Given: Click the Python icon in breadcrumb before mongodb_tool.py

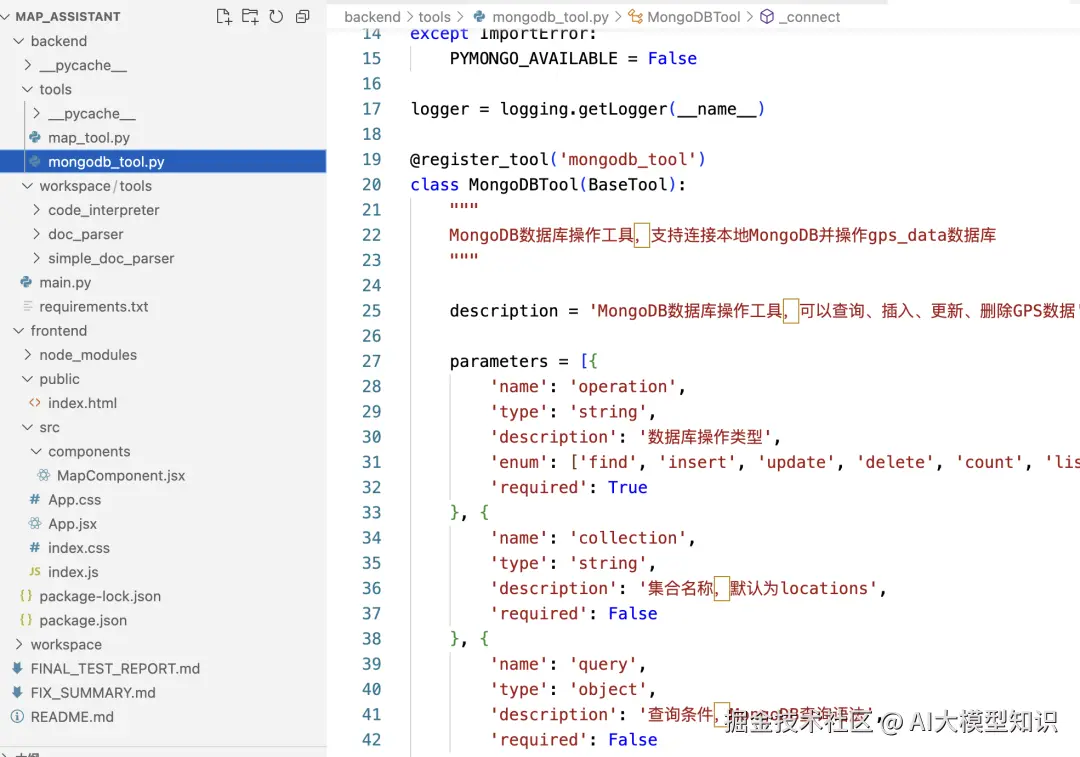Looking at the screenshot, I should (x=479, y=17).
